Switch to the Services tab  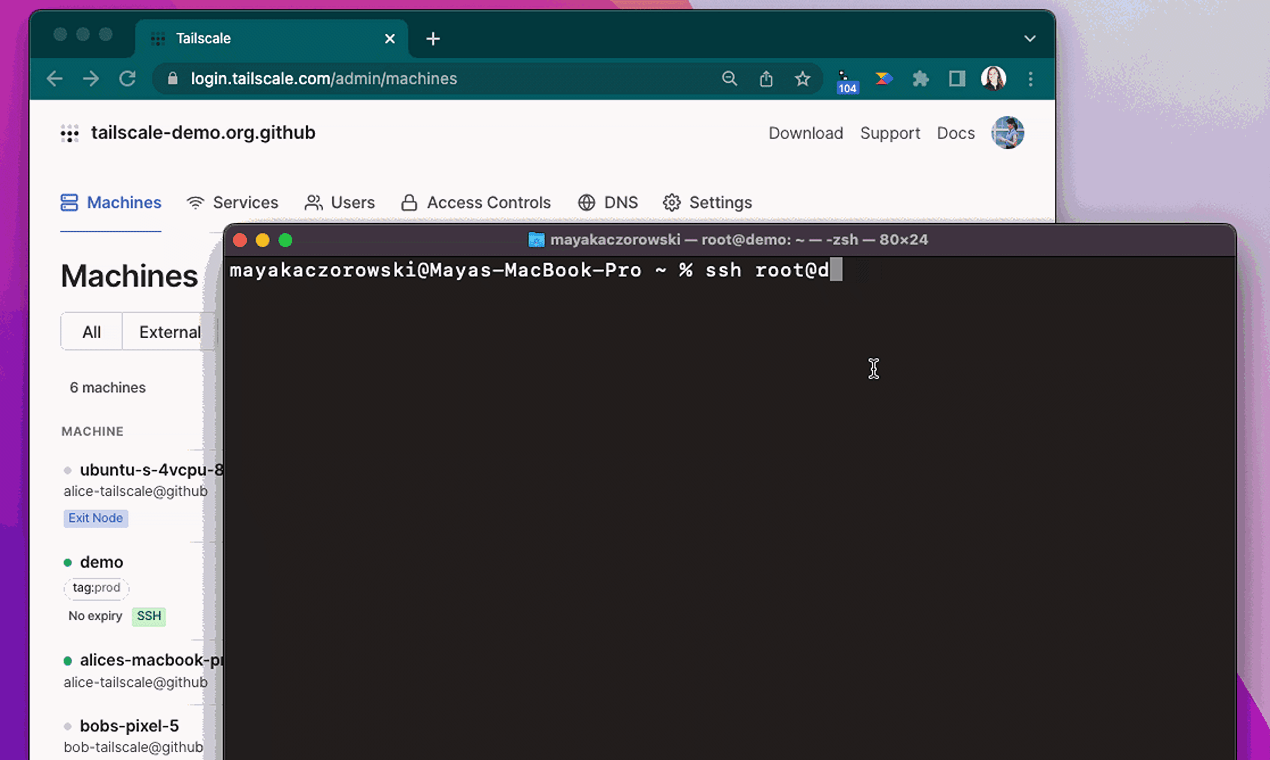232,203
